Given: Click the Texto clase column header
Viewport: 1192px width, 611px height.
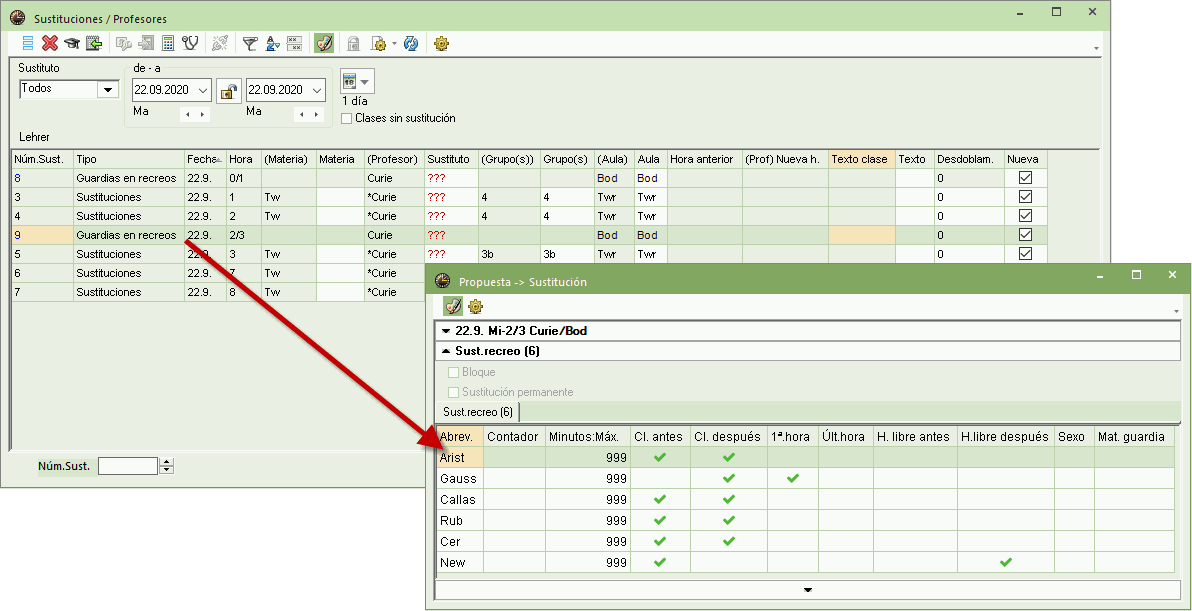Looking at the screenshot, I should coord(862,160).
